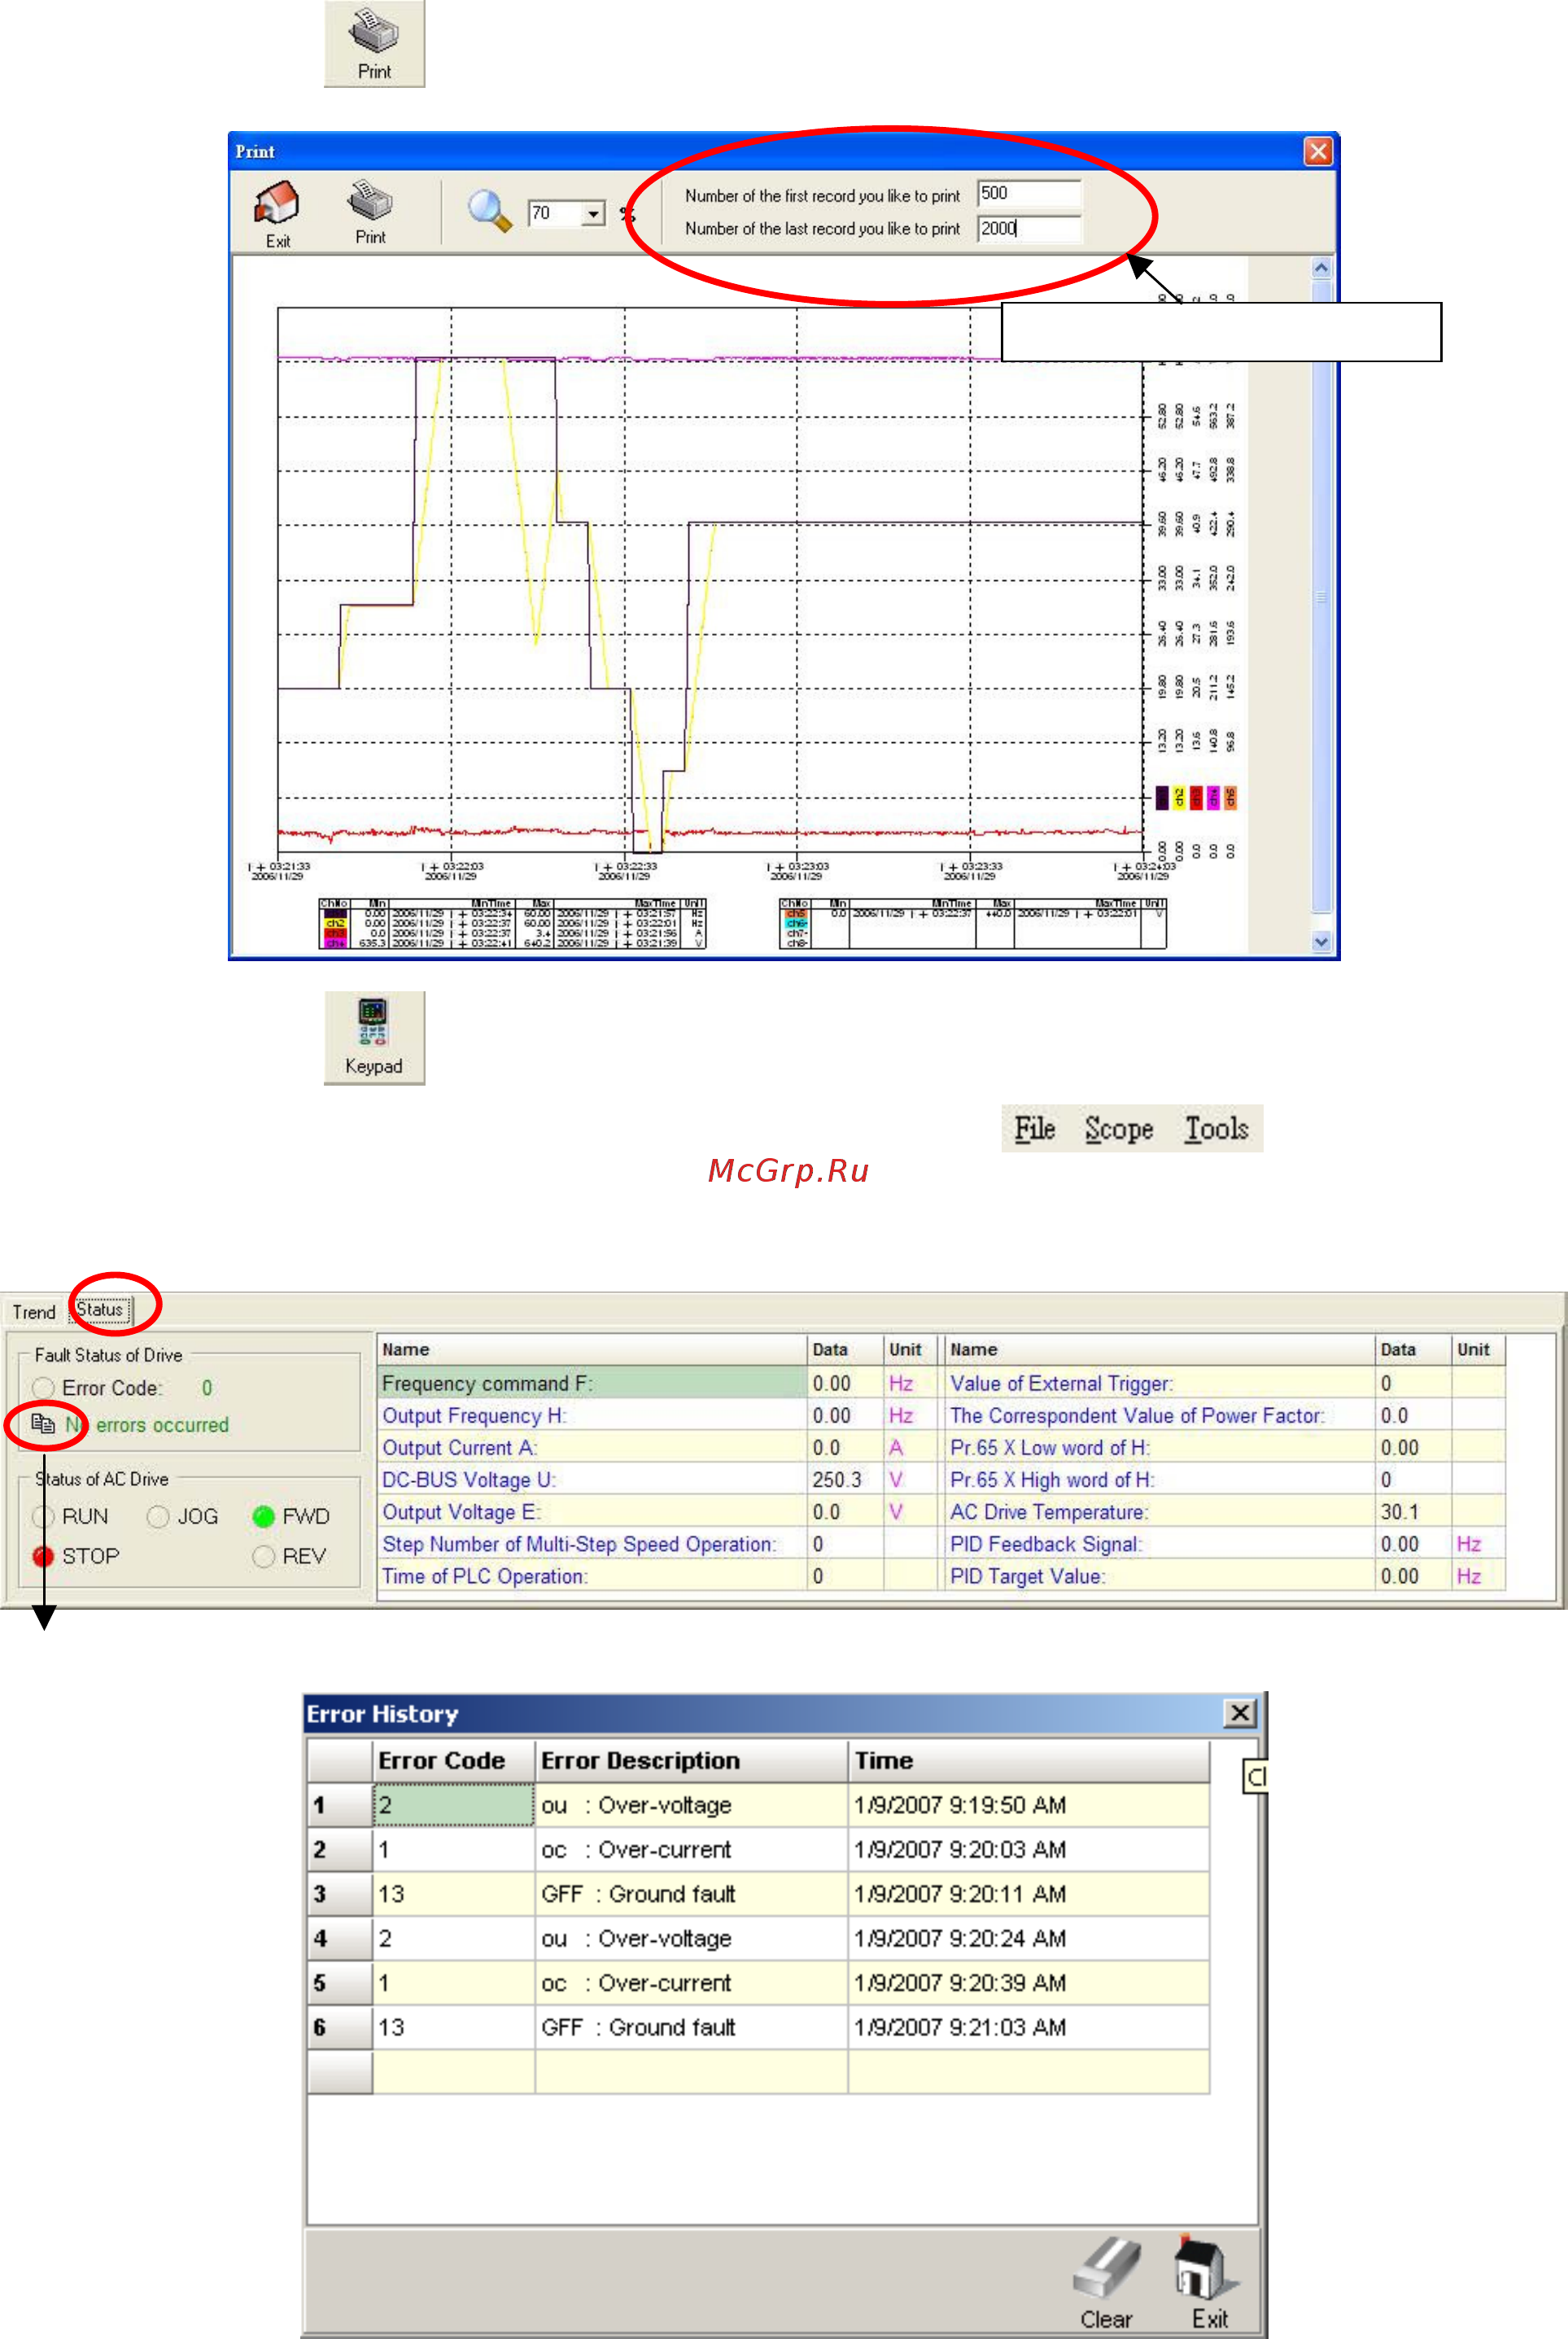Click the 'Error Code' column header

pos(453,1760)
